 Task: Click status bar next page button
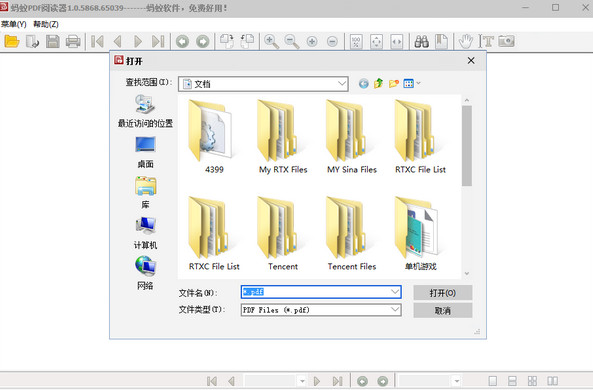[x=317, y=381]
